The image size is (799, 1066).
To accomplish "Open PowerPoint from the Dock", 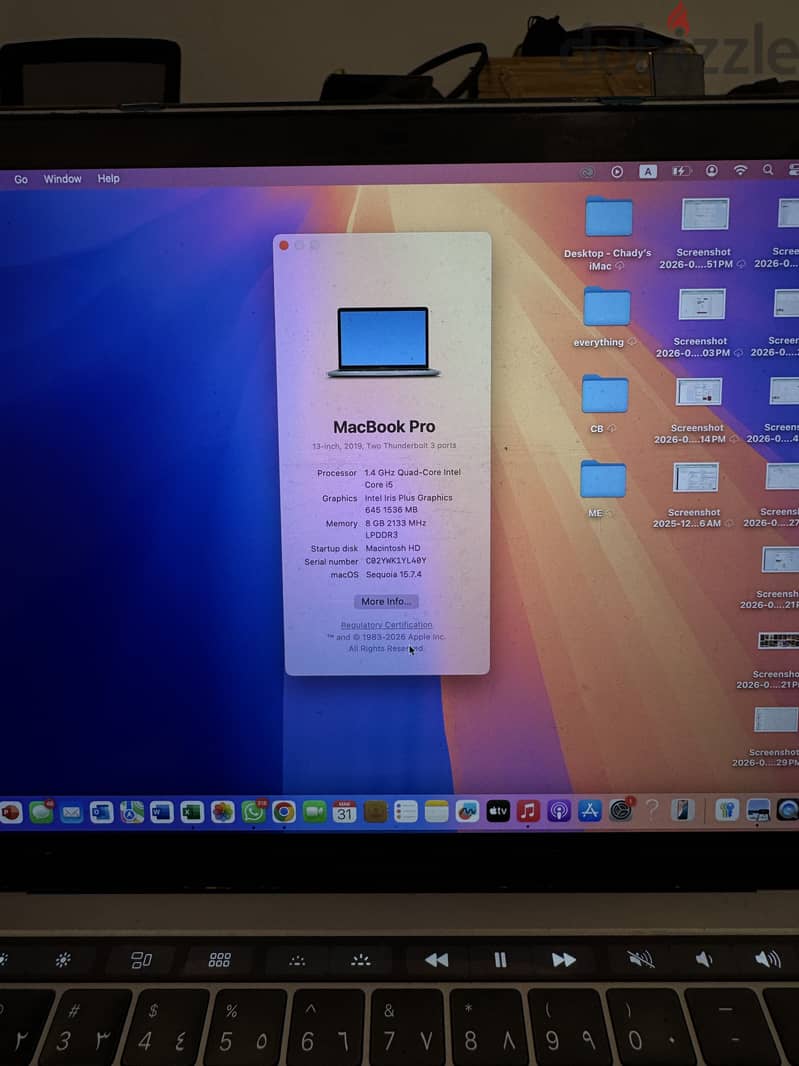I will (x=10, y=812).
